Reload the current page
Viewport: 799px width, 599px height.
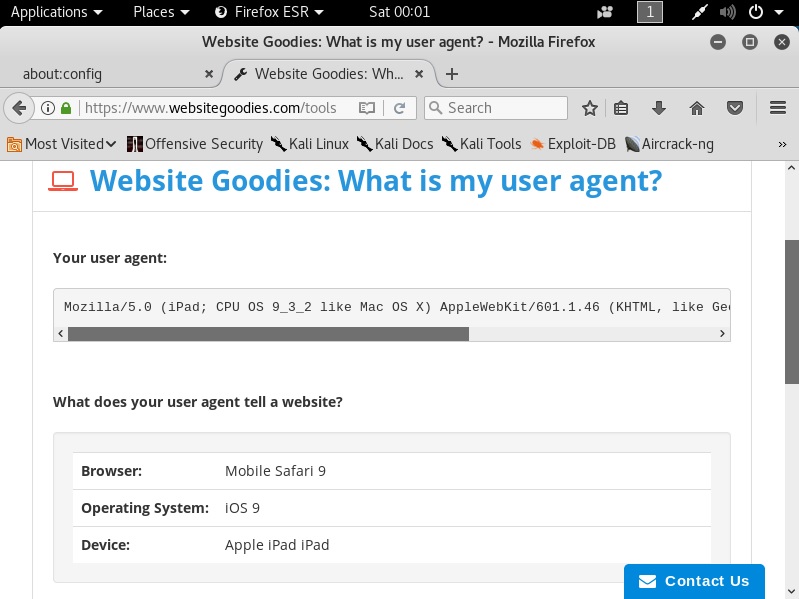[x=400, y=108]
